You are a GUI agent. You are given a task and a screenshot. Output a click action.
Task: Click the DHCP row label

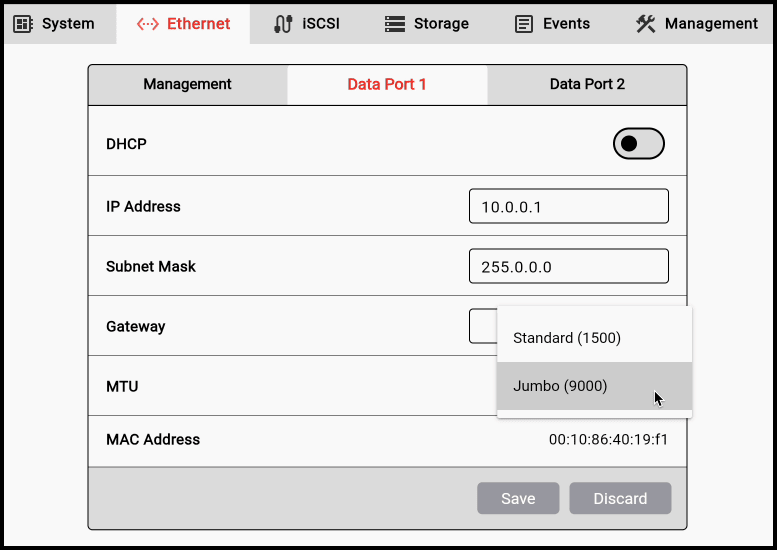126,144
